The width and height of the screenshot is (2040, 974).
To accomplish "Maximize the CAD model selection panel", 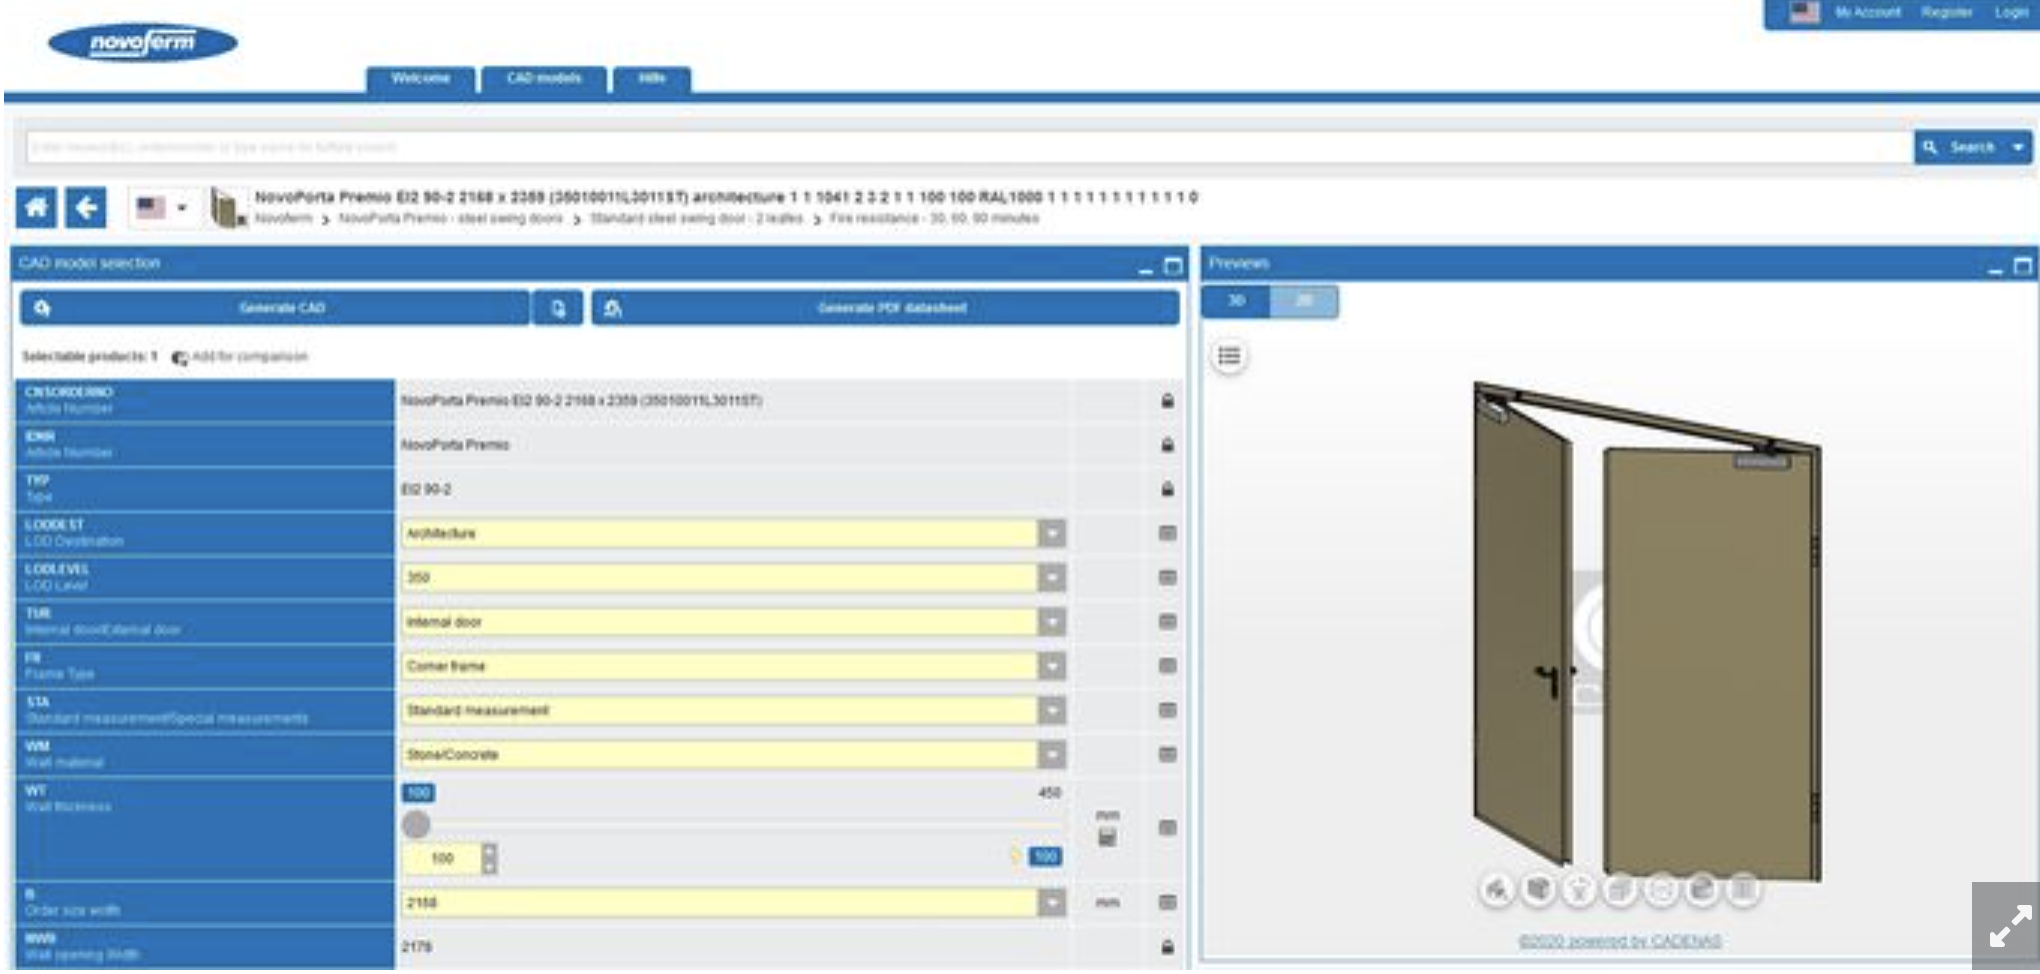I will (1173, 266).
